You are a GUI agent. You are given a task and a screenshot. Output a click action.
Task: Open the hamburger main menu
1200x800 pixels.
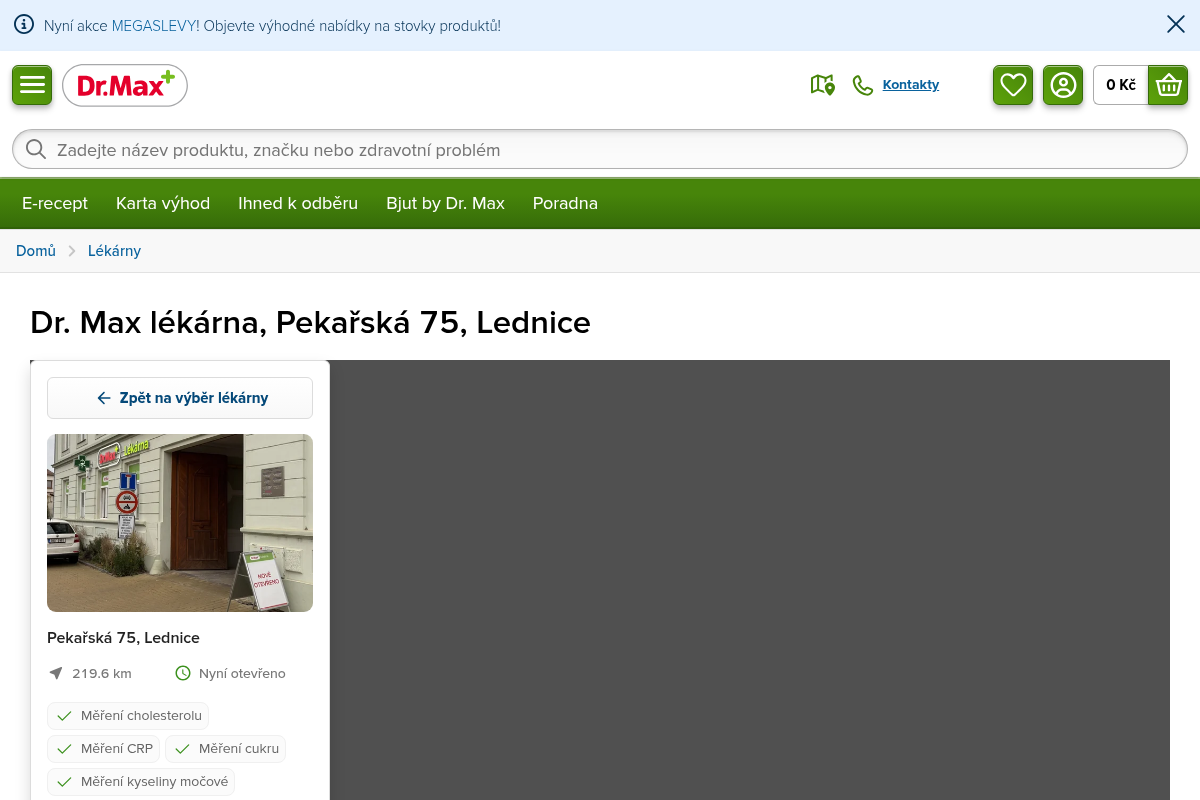click(x=32, y=85)
